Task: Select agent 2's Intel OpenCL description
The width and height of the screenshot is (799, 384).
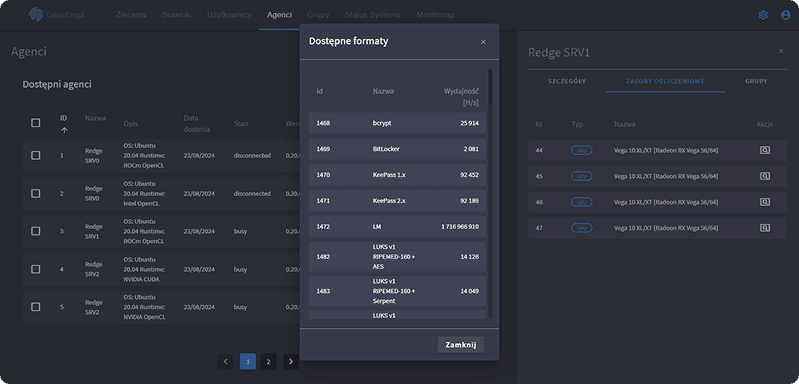Action: 144,194
